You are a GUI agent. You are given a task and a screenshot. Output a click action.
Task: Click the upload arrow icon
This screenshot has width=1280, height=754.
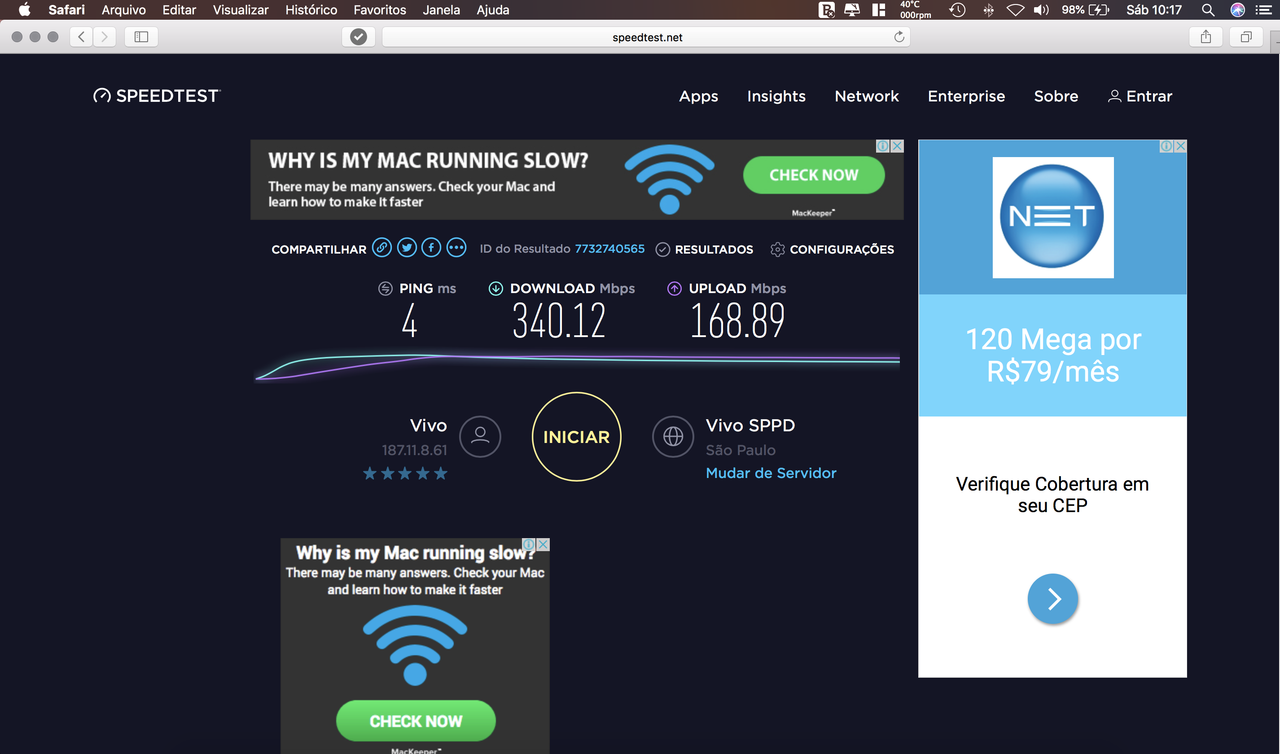[674, 288]
